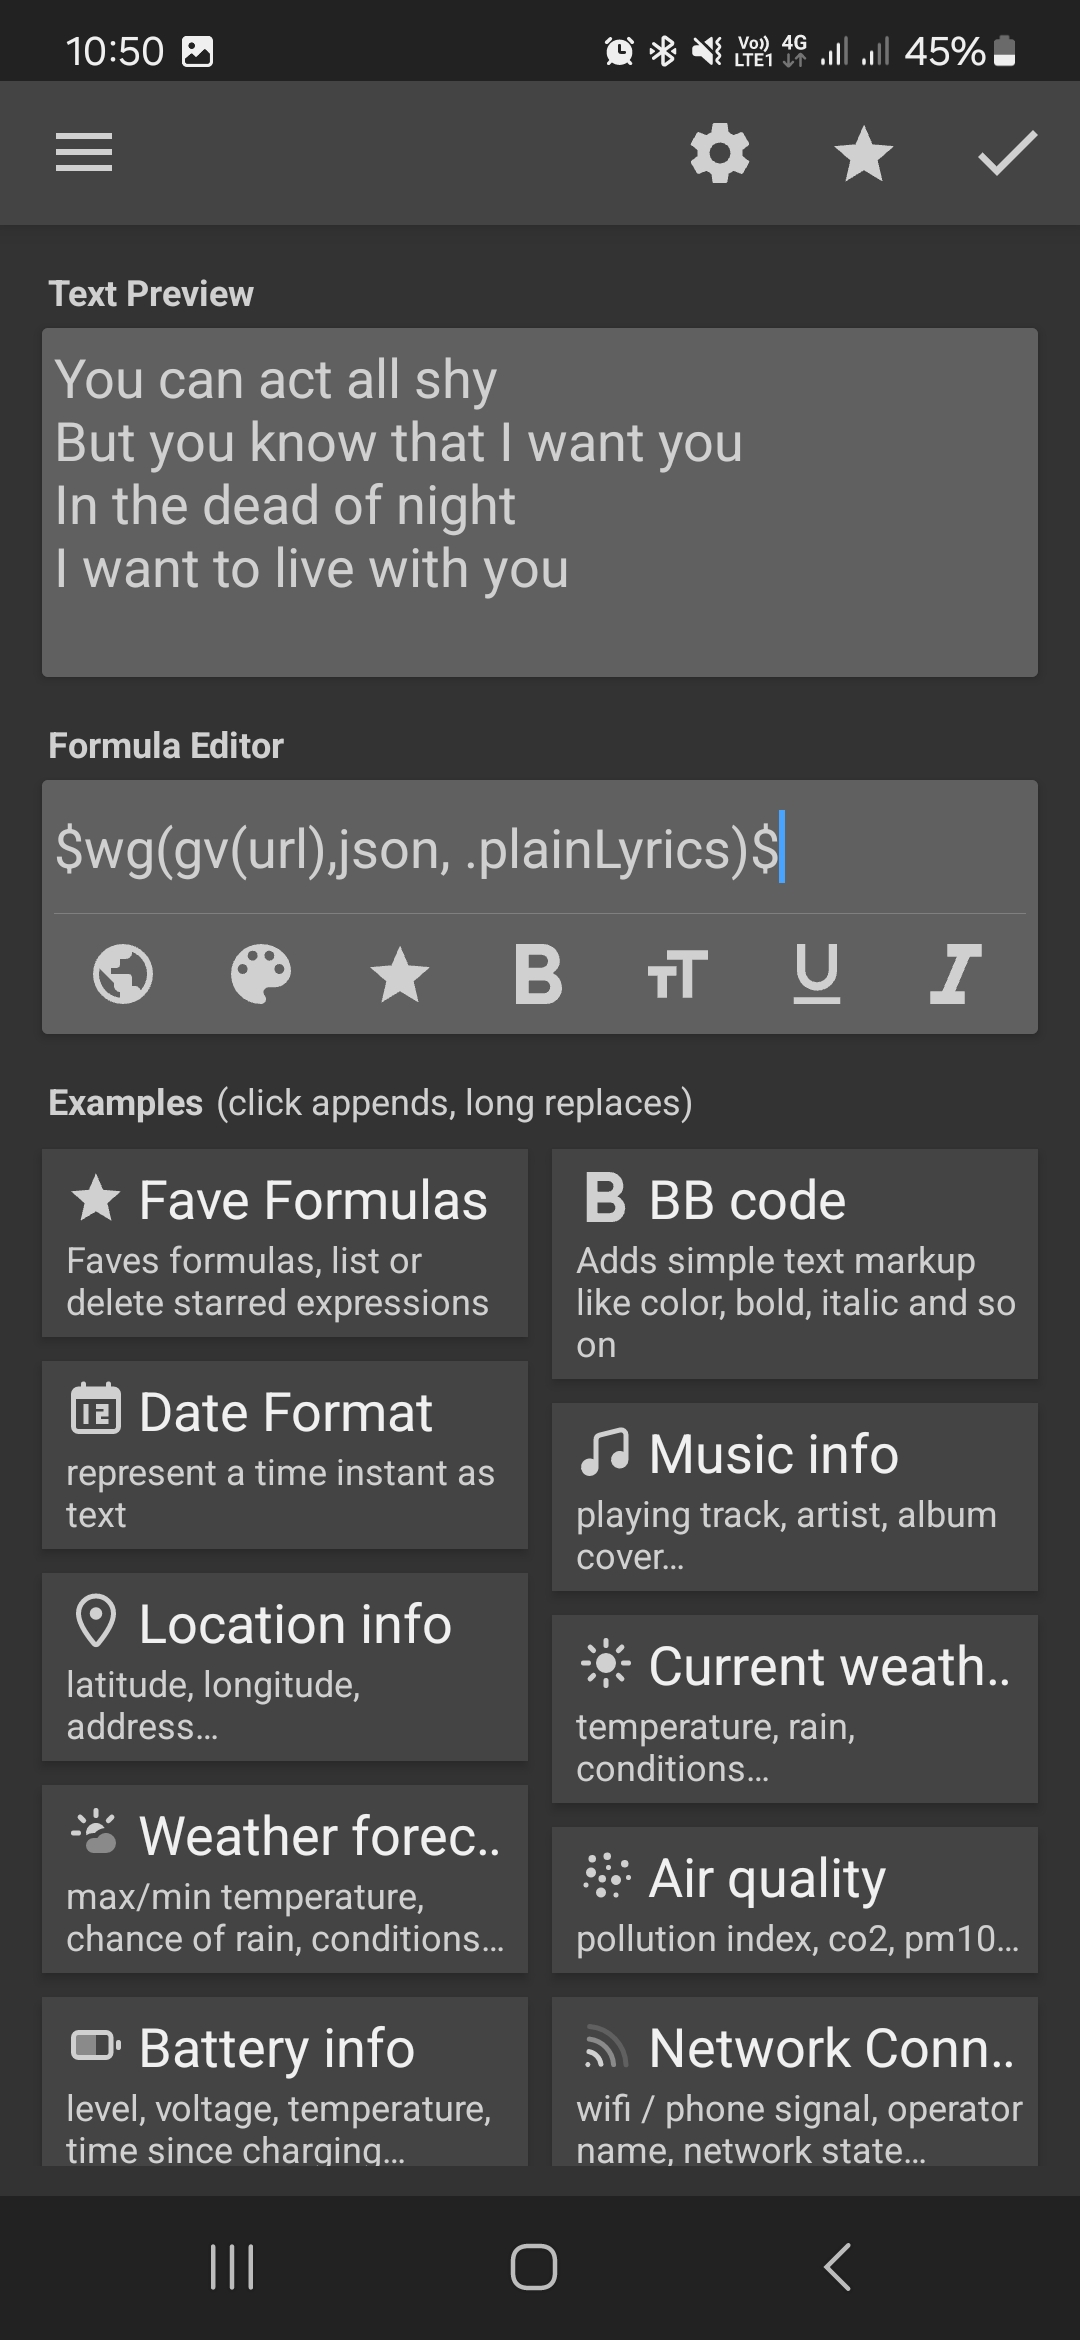The height and width of the screenshot is (2340, 1080).
Task: Select the text size icon
Action: [677, 974]
